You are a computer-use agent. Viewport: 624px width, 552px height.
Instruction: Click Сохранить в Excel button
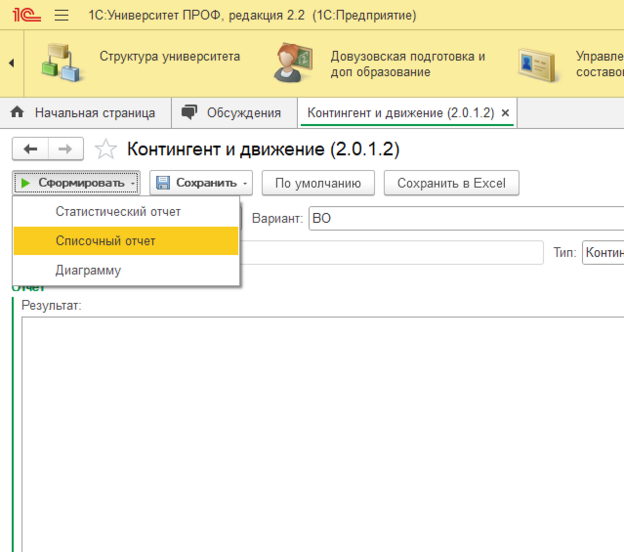pyautogui.click(x=452, y=183)
